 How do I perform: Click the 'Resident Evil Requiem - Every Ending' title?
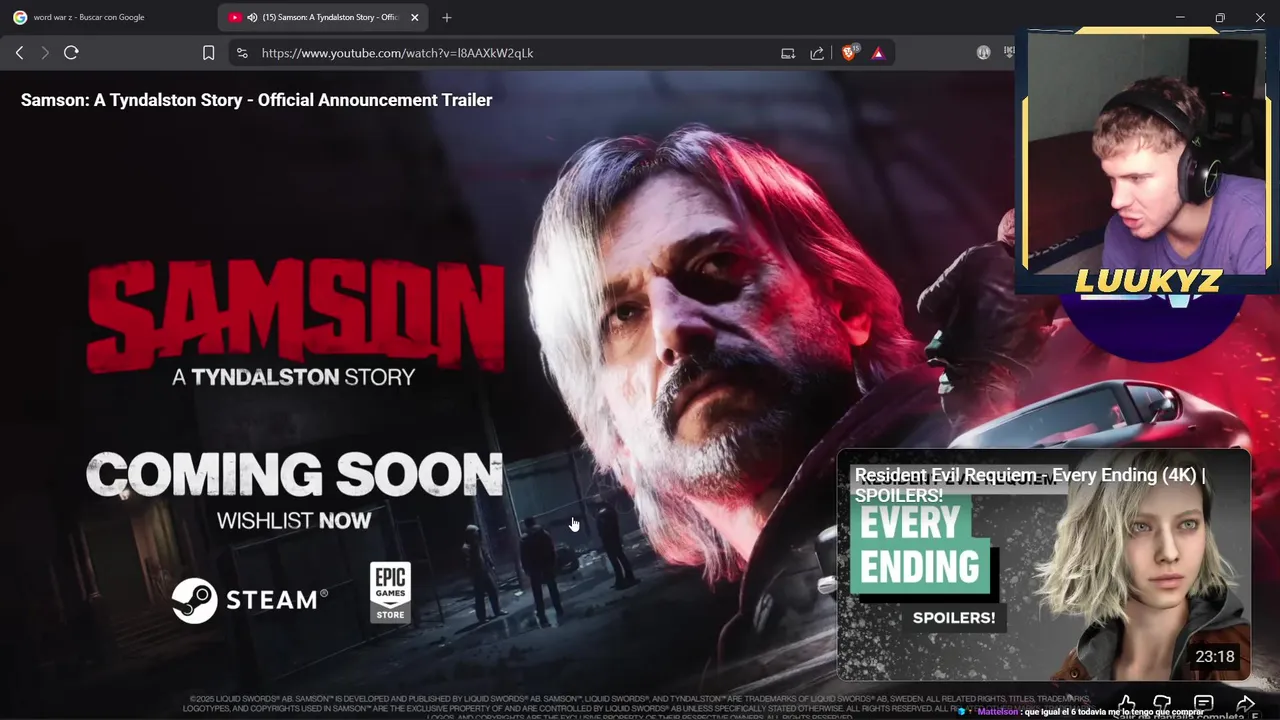(x=1030, y=485)
